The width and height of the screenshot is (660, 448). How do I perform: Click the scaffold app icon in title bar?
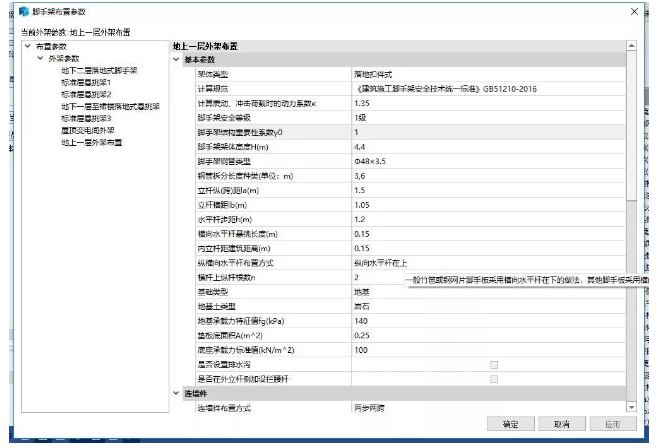(10, 10)
